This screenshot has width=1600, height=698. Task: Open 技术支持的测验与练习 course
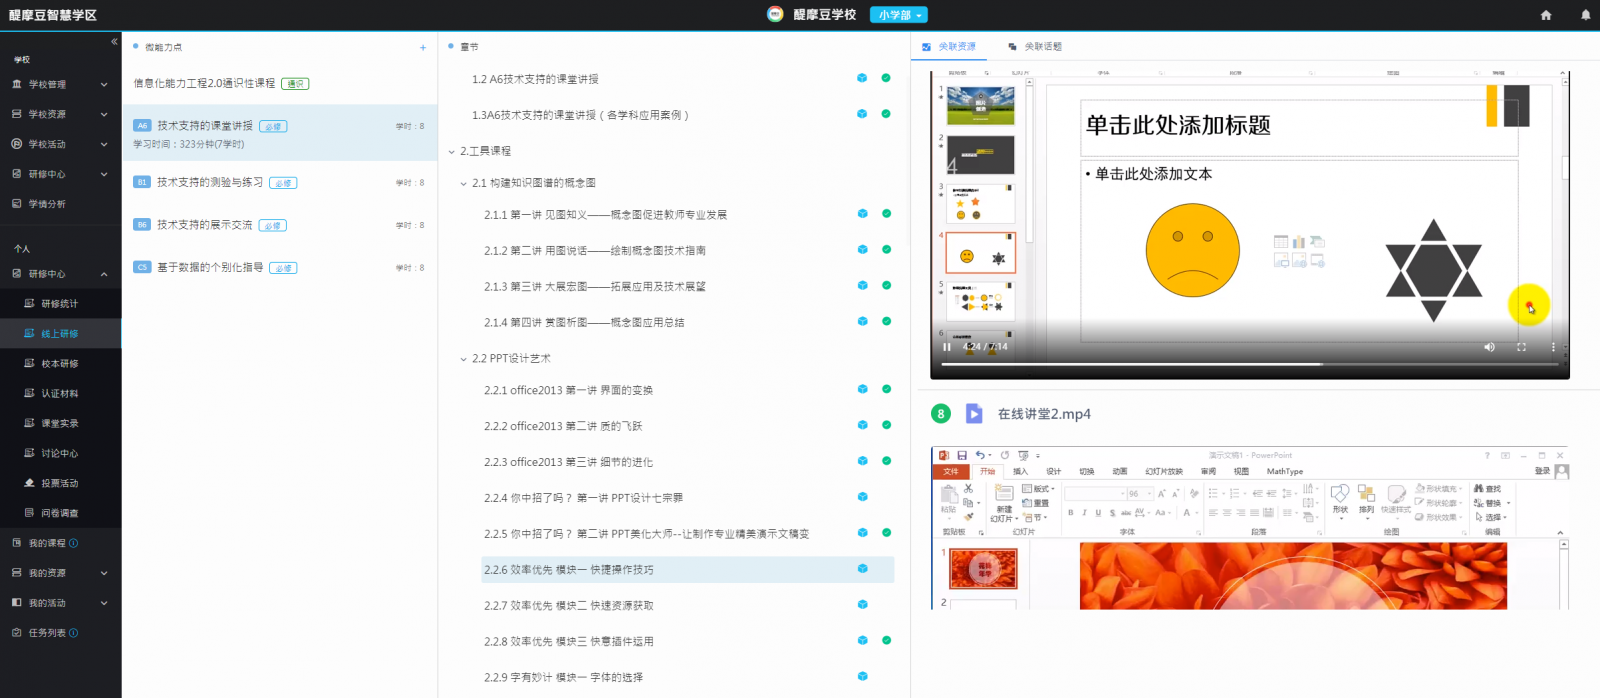210,182
